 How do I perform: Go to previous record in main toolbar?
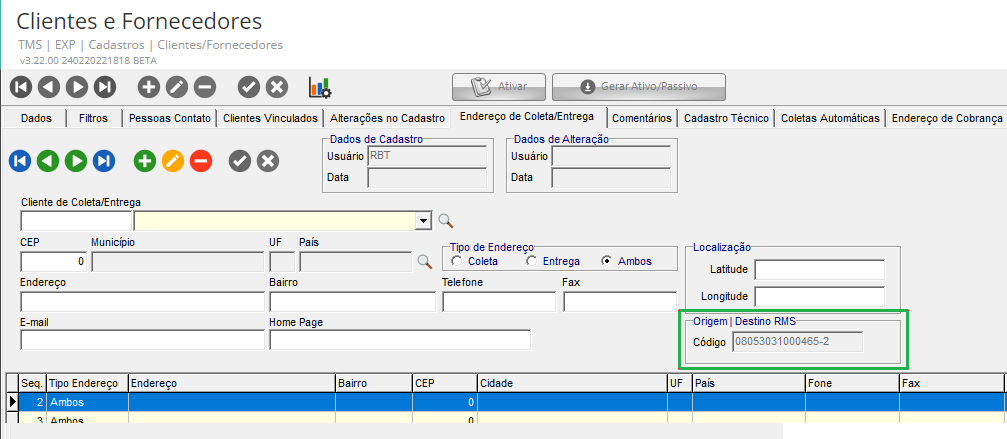click(49, 87)
